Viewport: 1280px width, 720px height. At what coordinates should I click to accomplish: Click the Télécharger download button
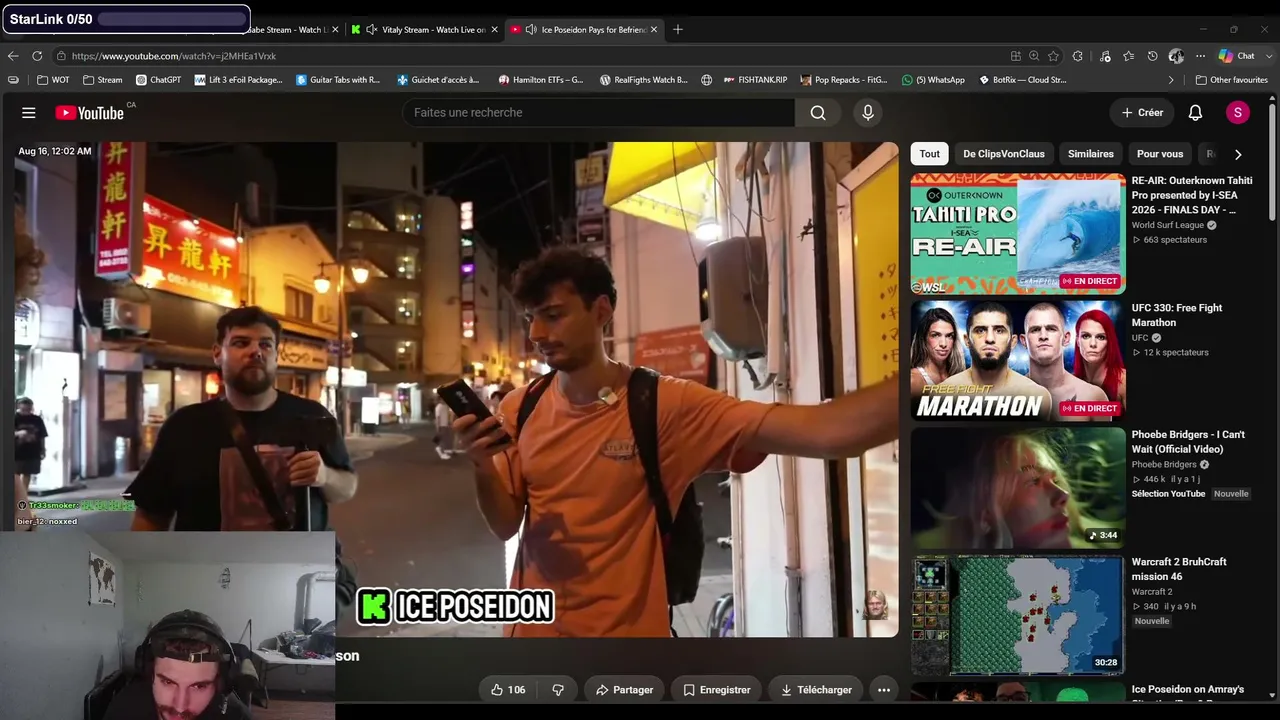(816, 690)
